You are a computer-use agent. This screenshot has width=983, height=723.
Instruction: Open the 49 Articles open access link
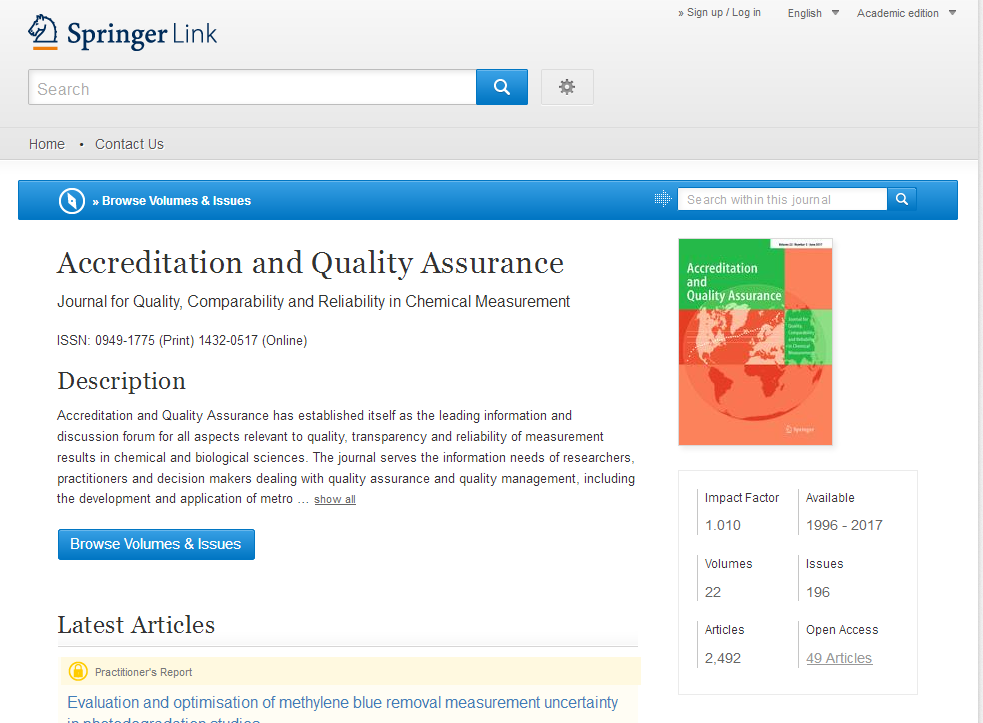click(x=839, y=658)
